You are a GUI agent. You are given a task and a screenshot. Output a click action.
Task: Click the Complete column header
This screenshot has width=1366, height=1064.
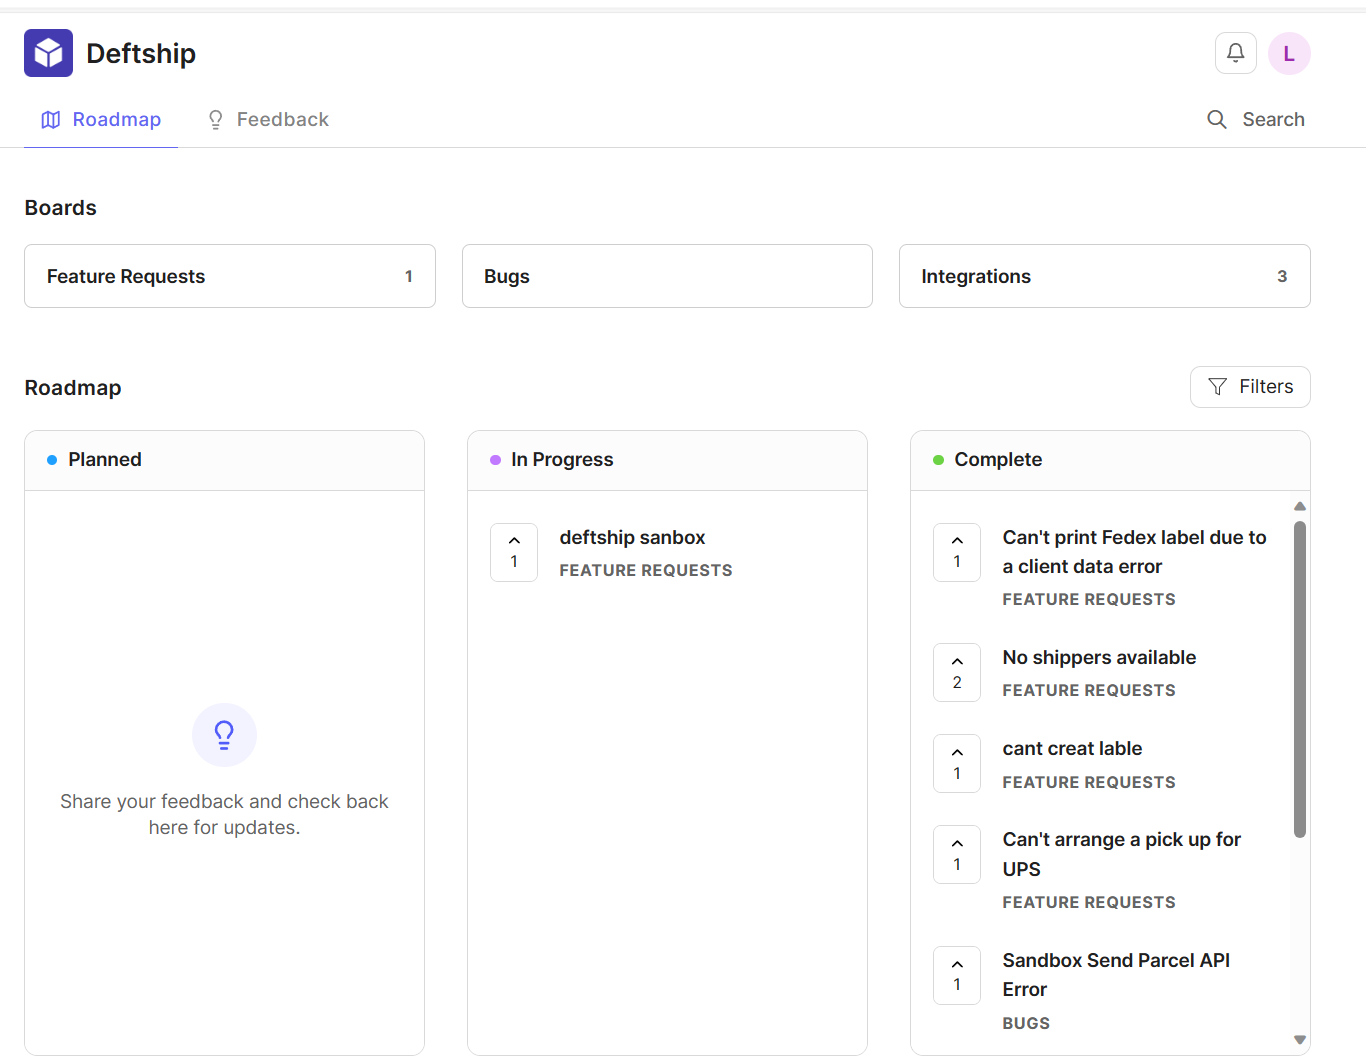coord(1110,460)
